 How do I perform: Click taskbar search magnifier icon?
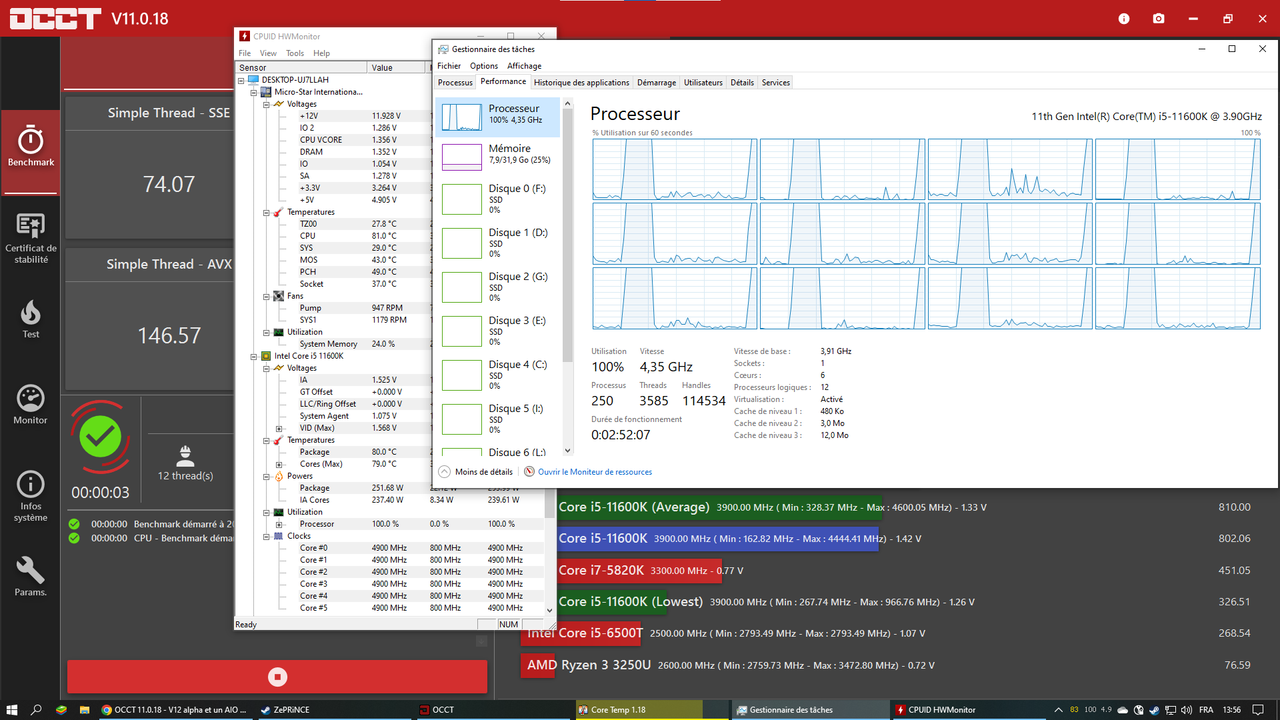pyautogui.click(x=37, y=710)
